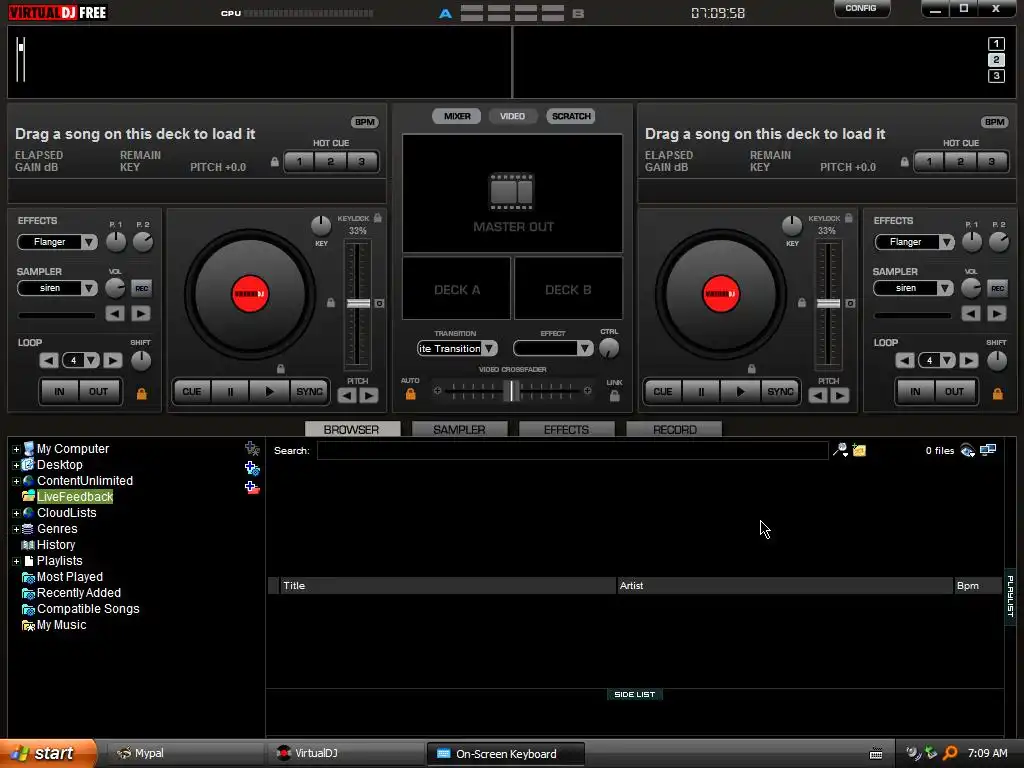Image resolution: width=1024 pixels, height=768 pixels.
Task: Click the right sampler REC button
Action: (x=997, y=288)
